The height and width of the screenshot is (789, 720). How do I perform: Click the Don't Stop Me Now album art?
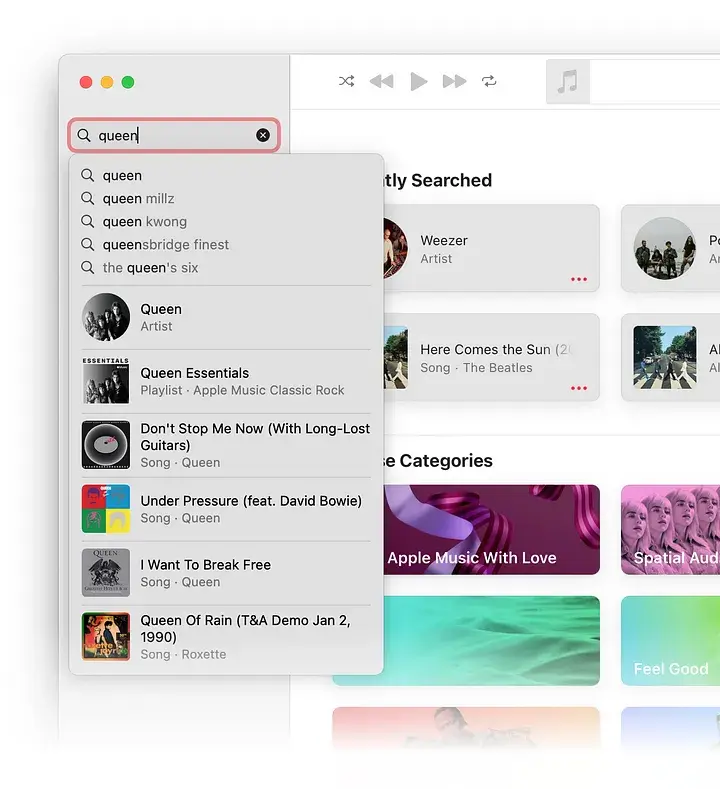pos(106,445)
